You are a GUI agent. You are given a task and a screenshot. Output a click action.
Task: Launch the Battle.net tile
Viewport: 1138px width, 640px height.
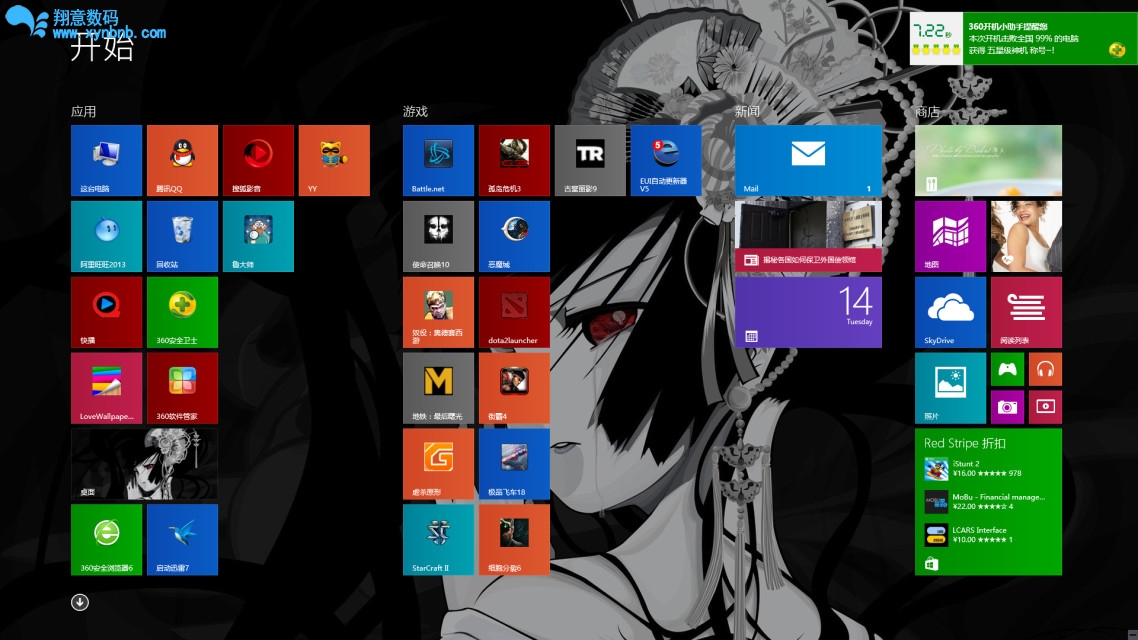pos(438,160)
